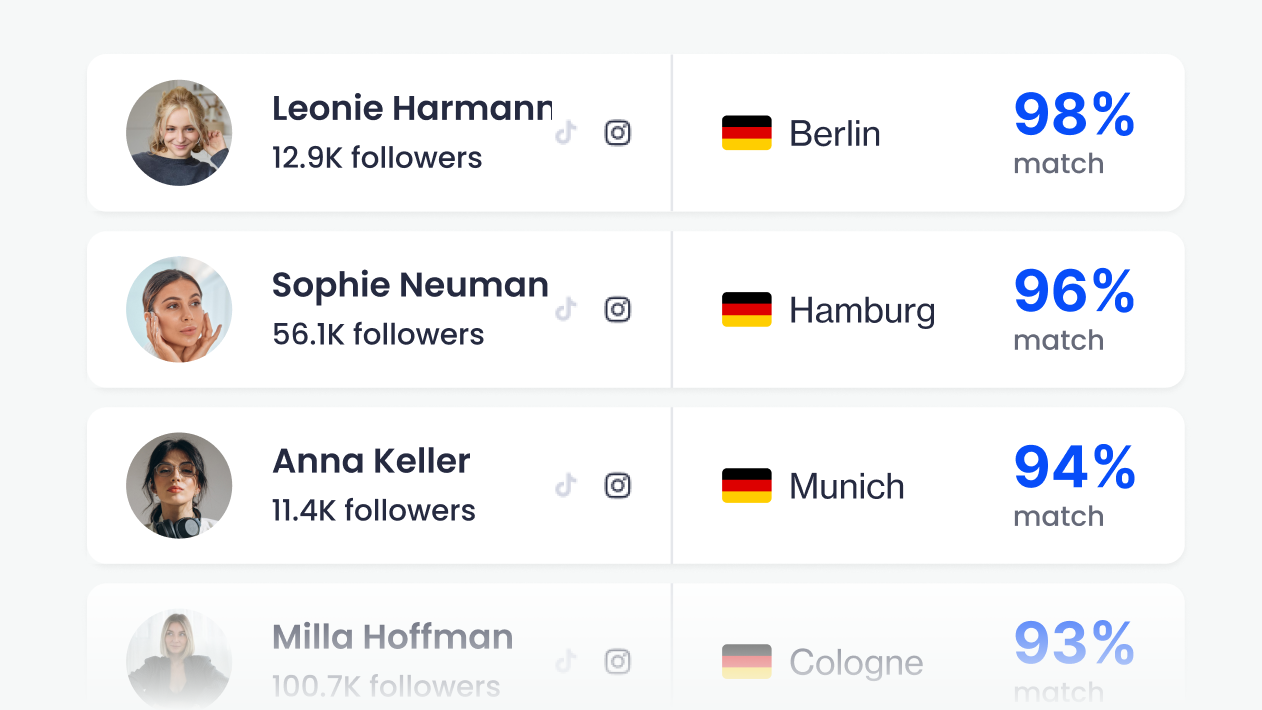Open Leonie Harmann's profile photo
The width and height of the screenshot is (1262, 710).
click(179, 133)
